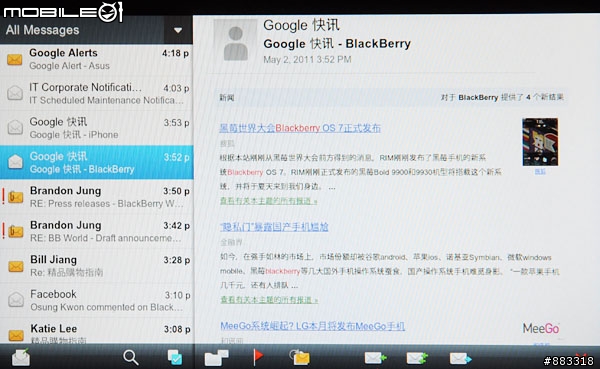This screenshot has width=600, height=369.
Task: Tap the high-priority envelope icon on Press releases
Action: click(16, 197)
